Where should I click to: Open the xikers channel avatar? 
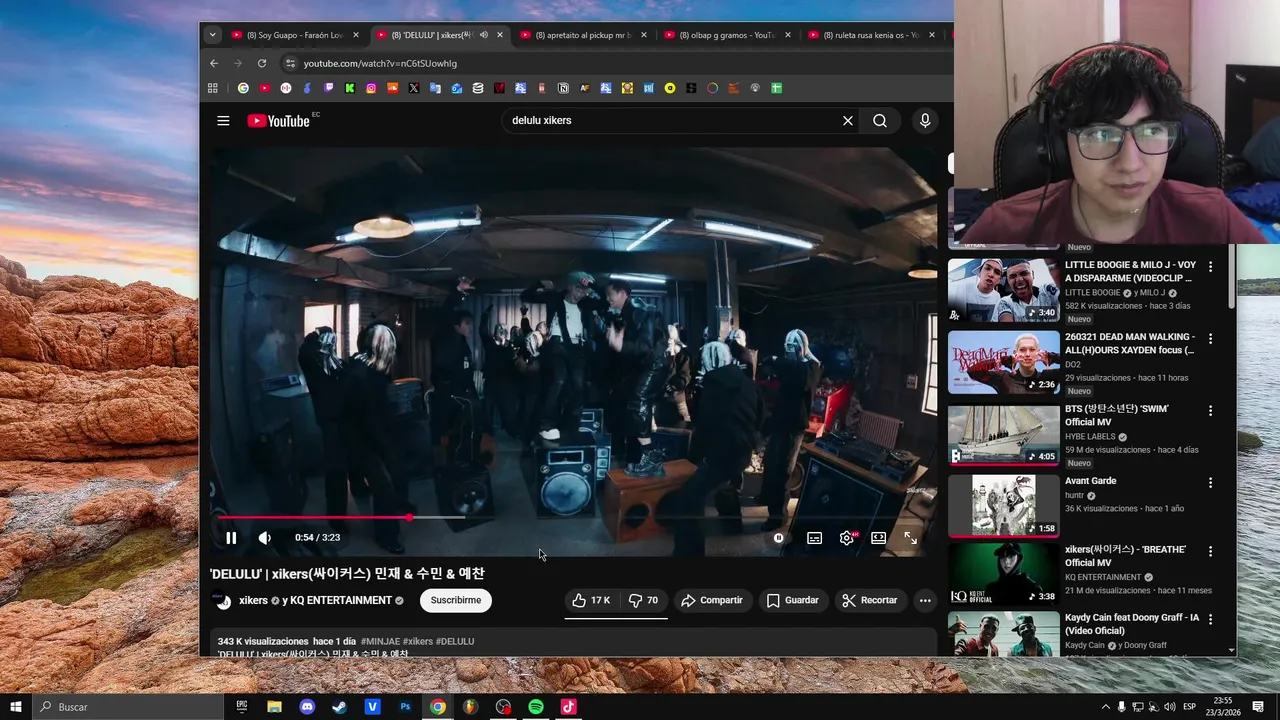coord(223,601)
